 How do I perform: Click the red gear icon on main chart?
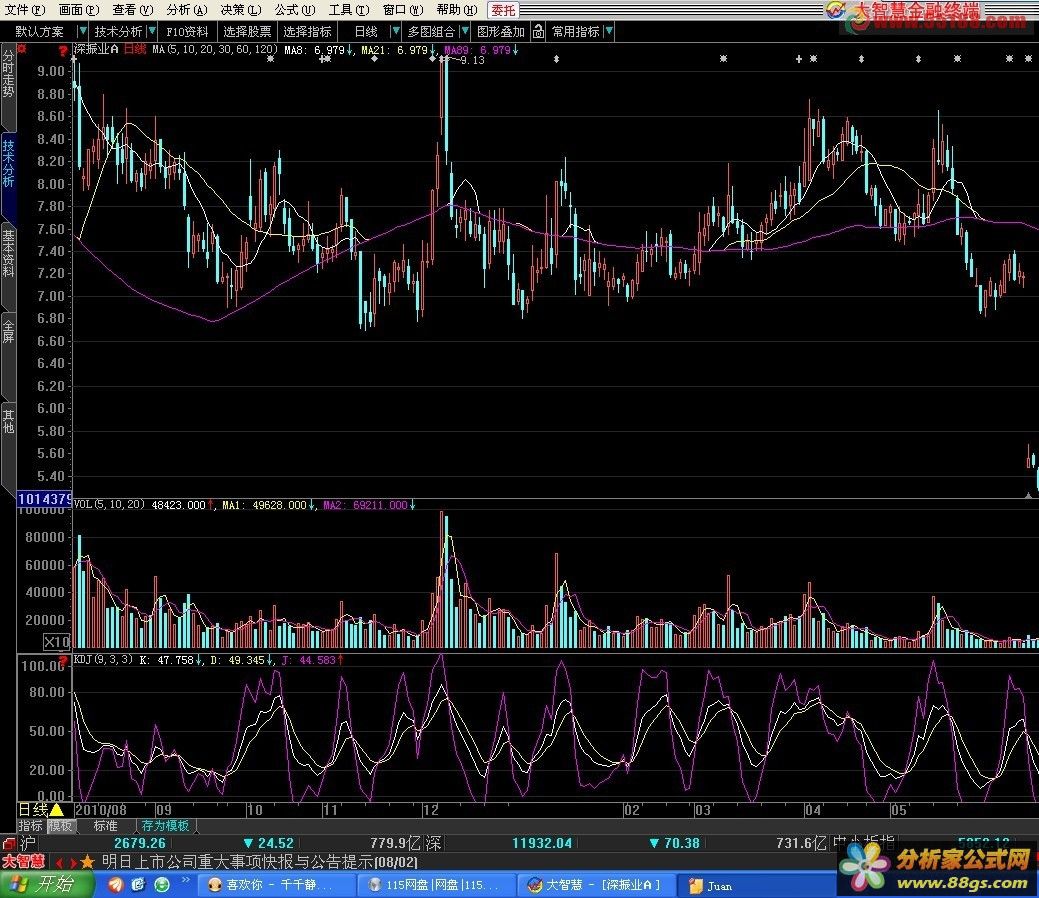[x=22, y=49]
